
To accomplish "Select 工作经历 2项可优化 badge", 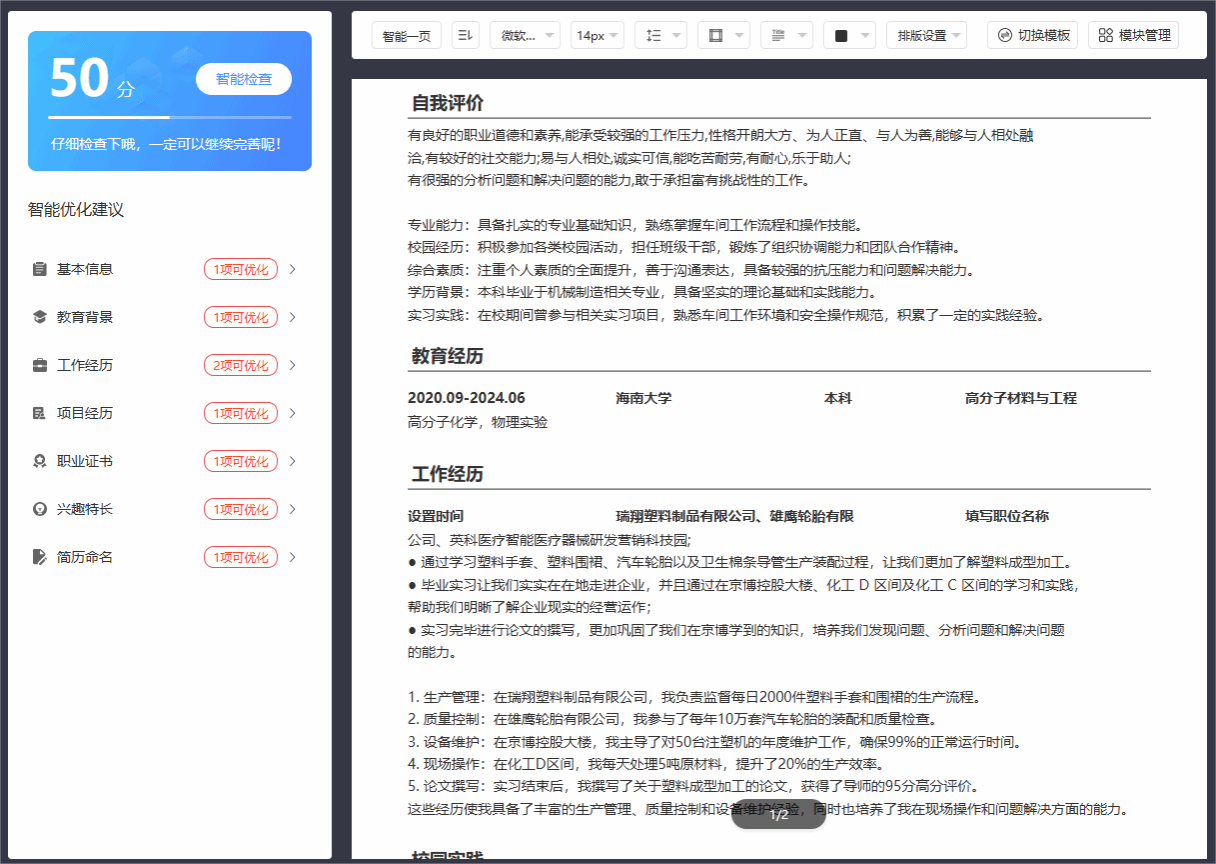I will [x=241, y=365].
